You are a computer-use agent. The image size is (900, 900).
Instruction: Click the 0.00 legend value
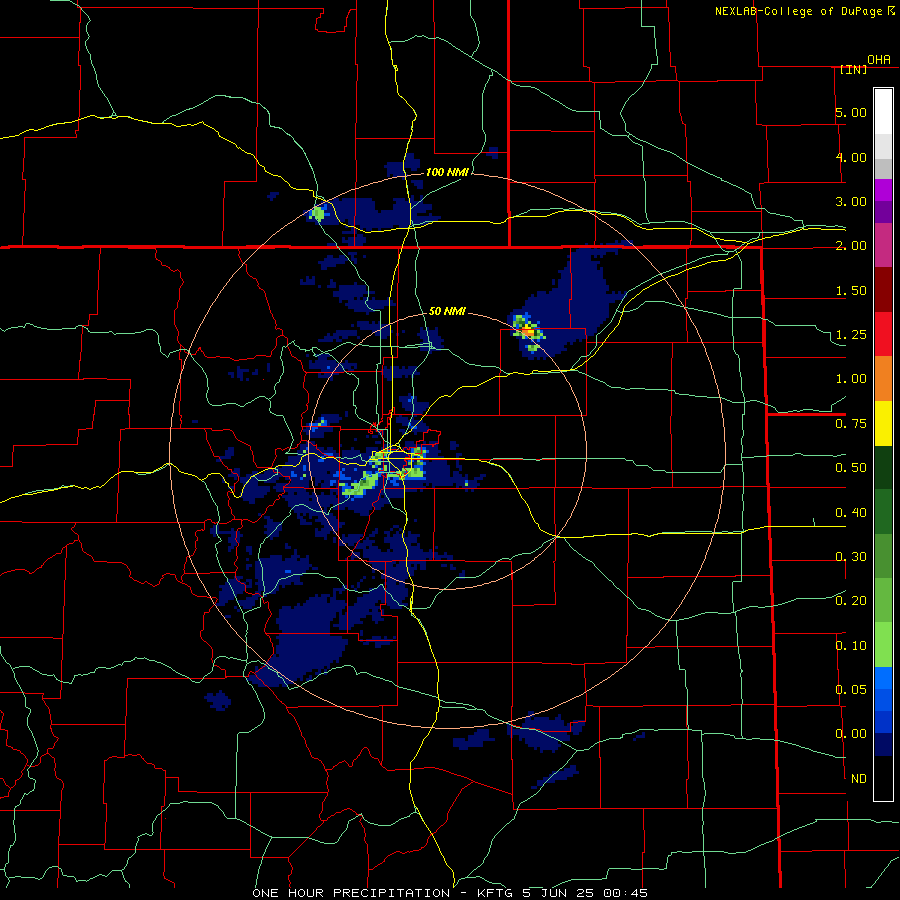tap(851, 734)
